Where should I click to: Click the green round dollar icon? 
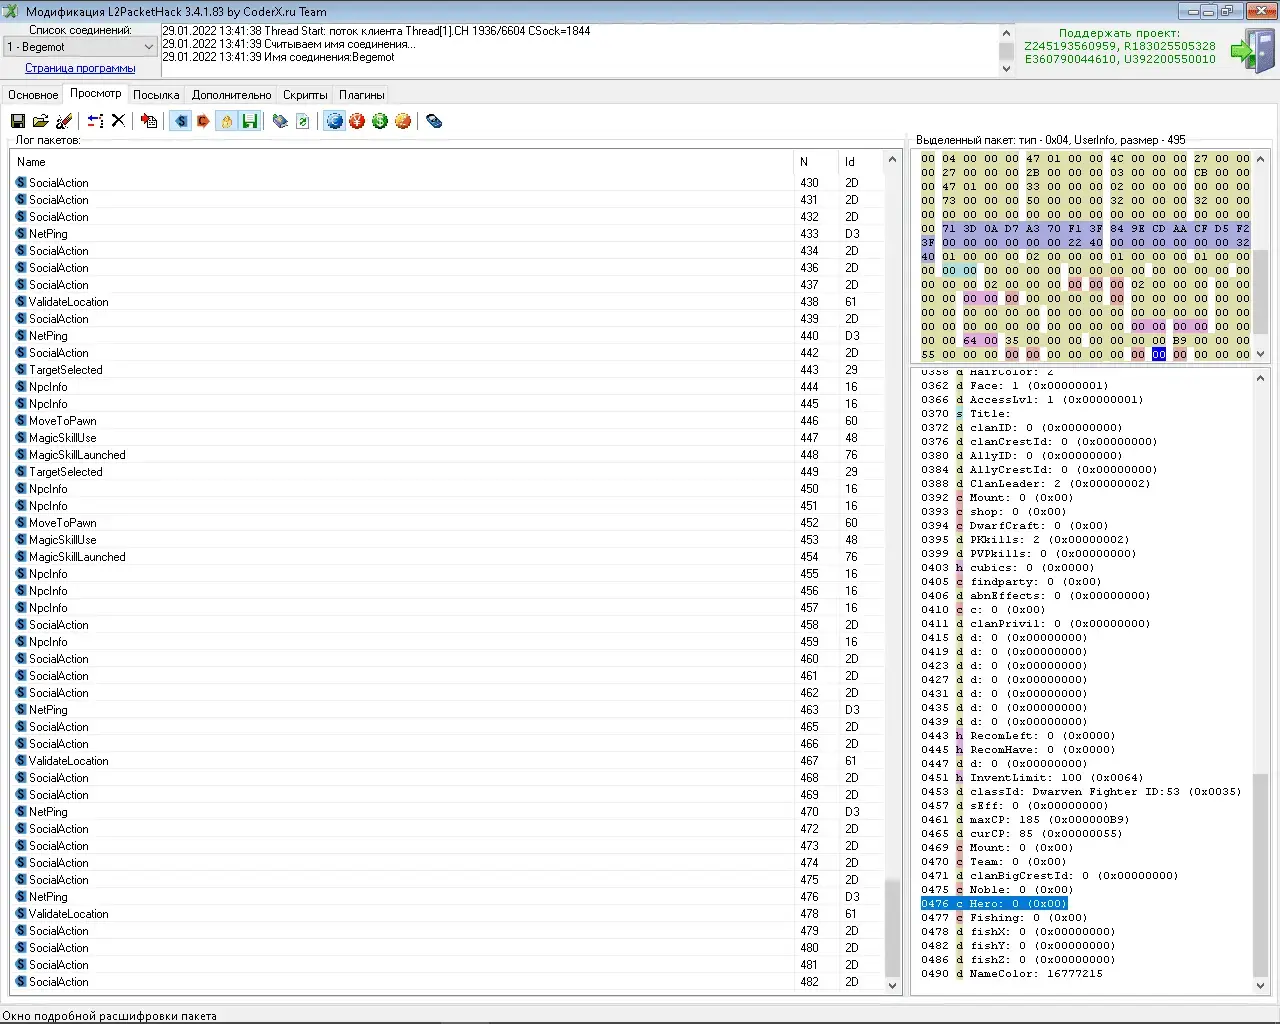pyautogui.click(x=380, y=121)
